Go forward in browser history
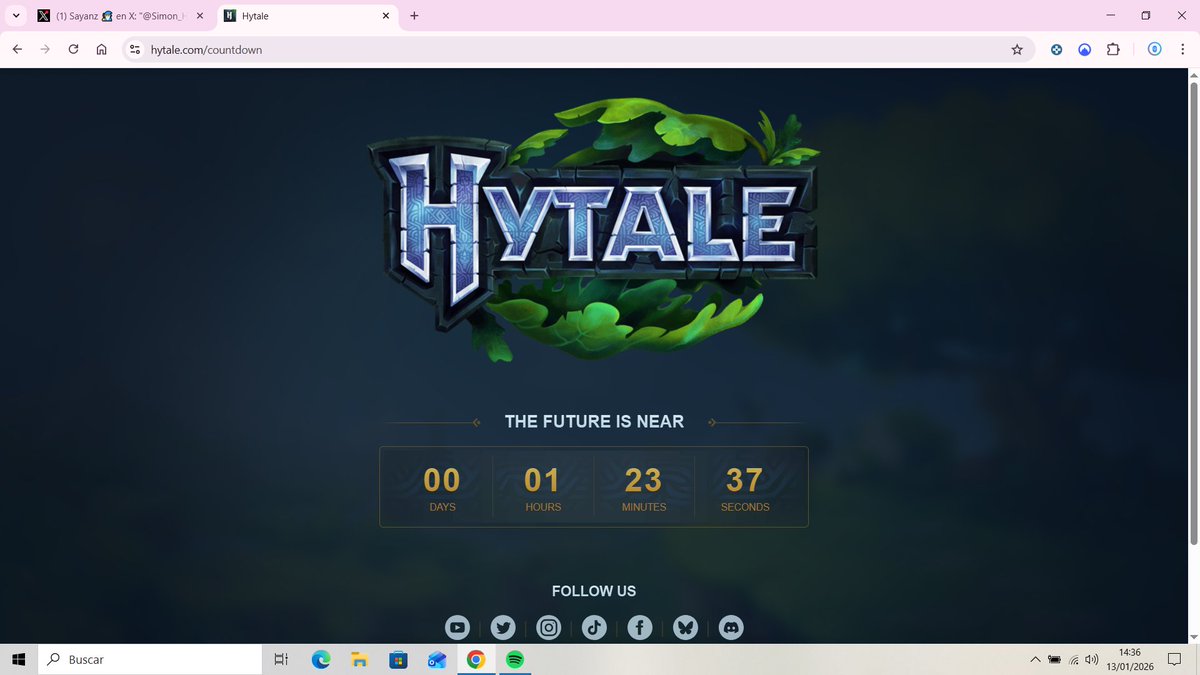Screen dimensions: 1200x675 [x=45, y=49]
